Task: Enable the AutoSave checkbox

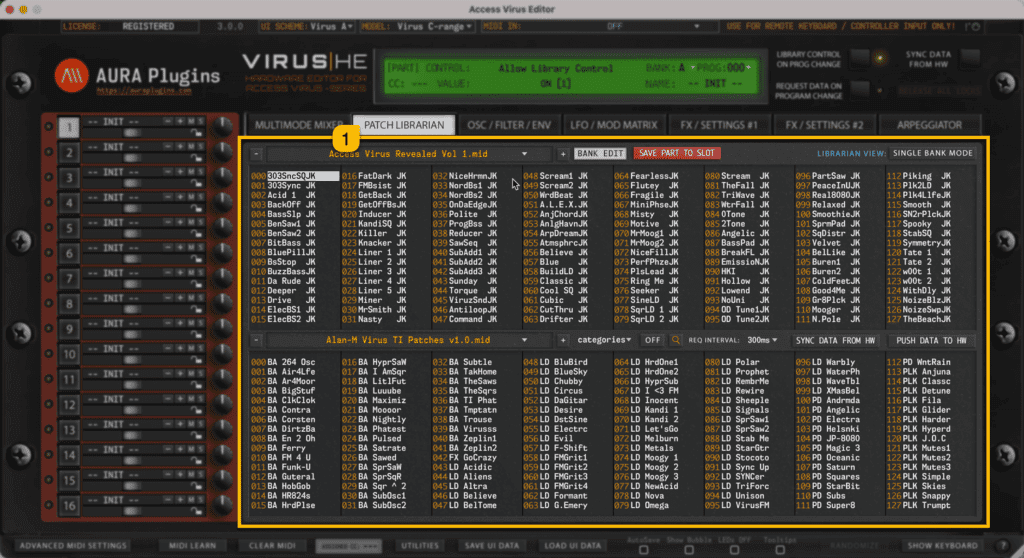Action: click(643, 550)
